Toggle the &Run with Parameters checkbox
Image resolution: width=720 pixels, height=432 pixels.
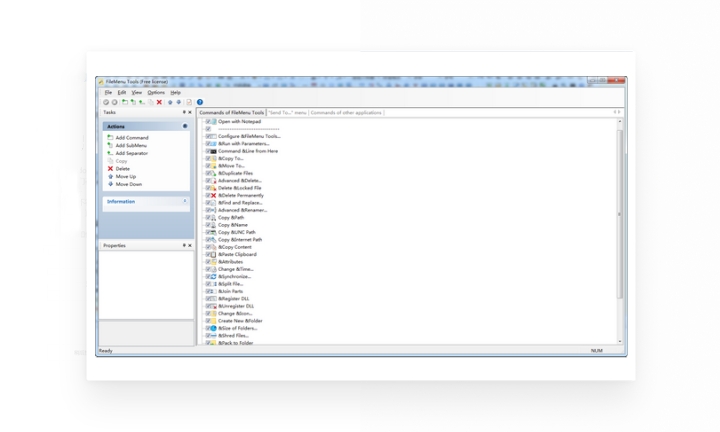point(208,144)
